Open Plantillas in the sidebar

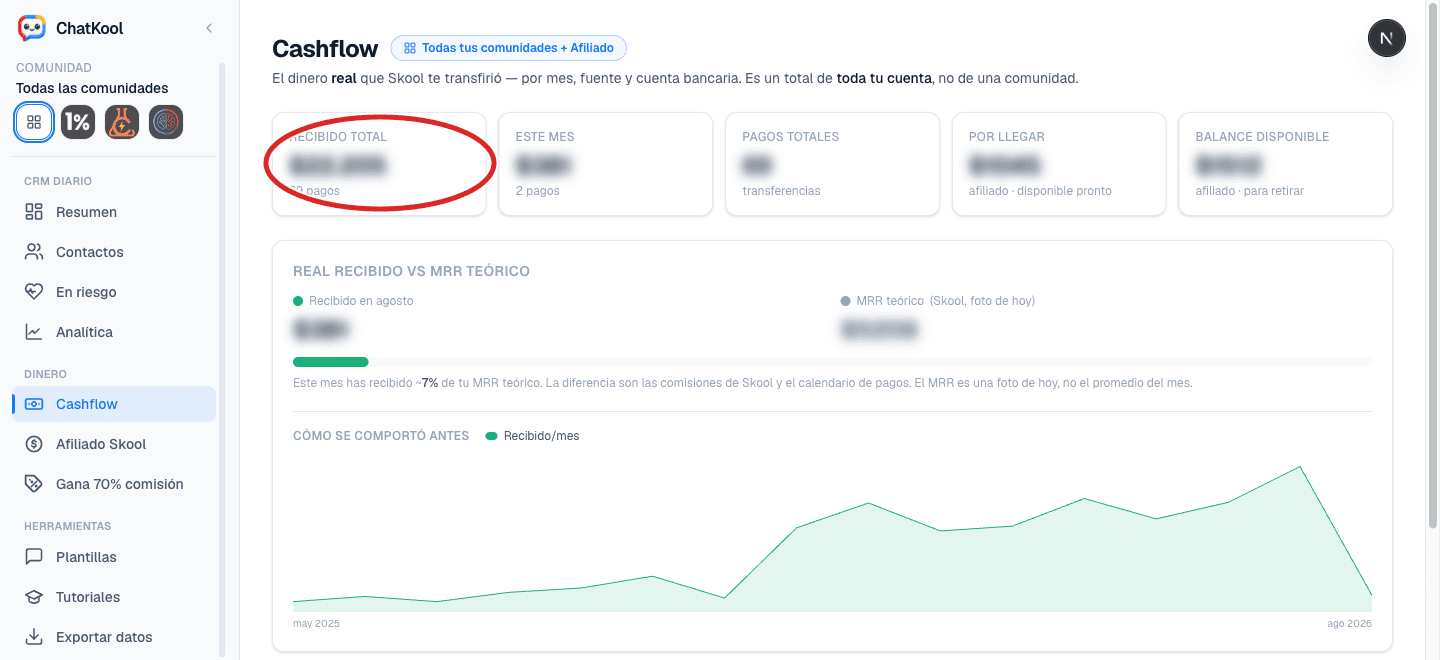[x=114, y=557]
